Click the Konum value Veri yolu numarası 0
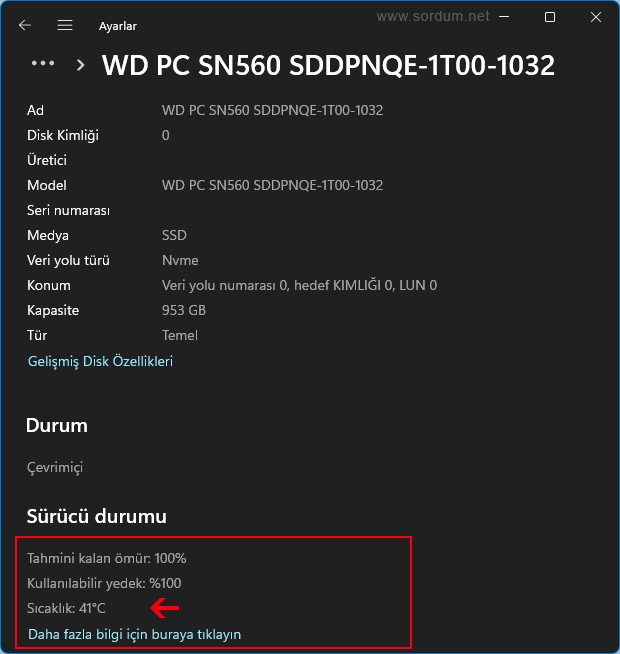620x654 pixels. click(x=299, y=285)
